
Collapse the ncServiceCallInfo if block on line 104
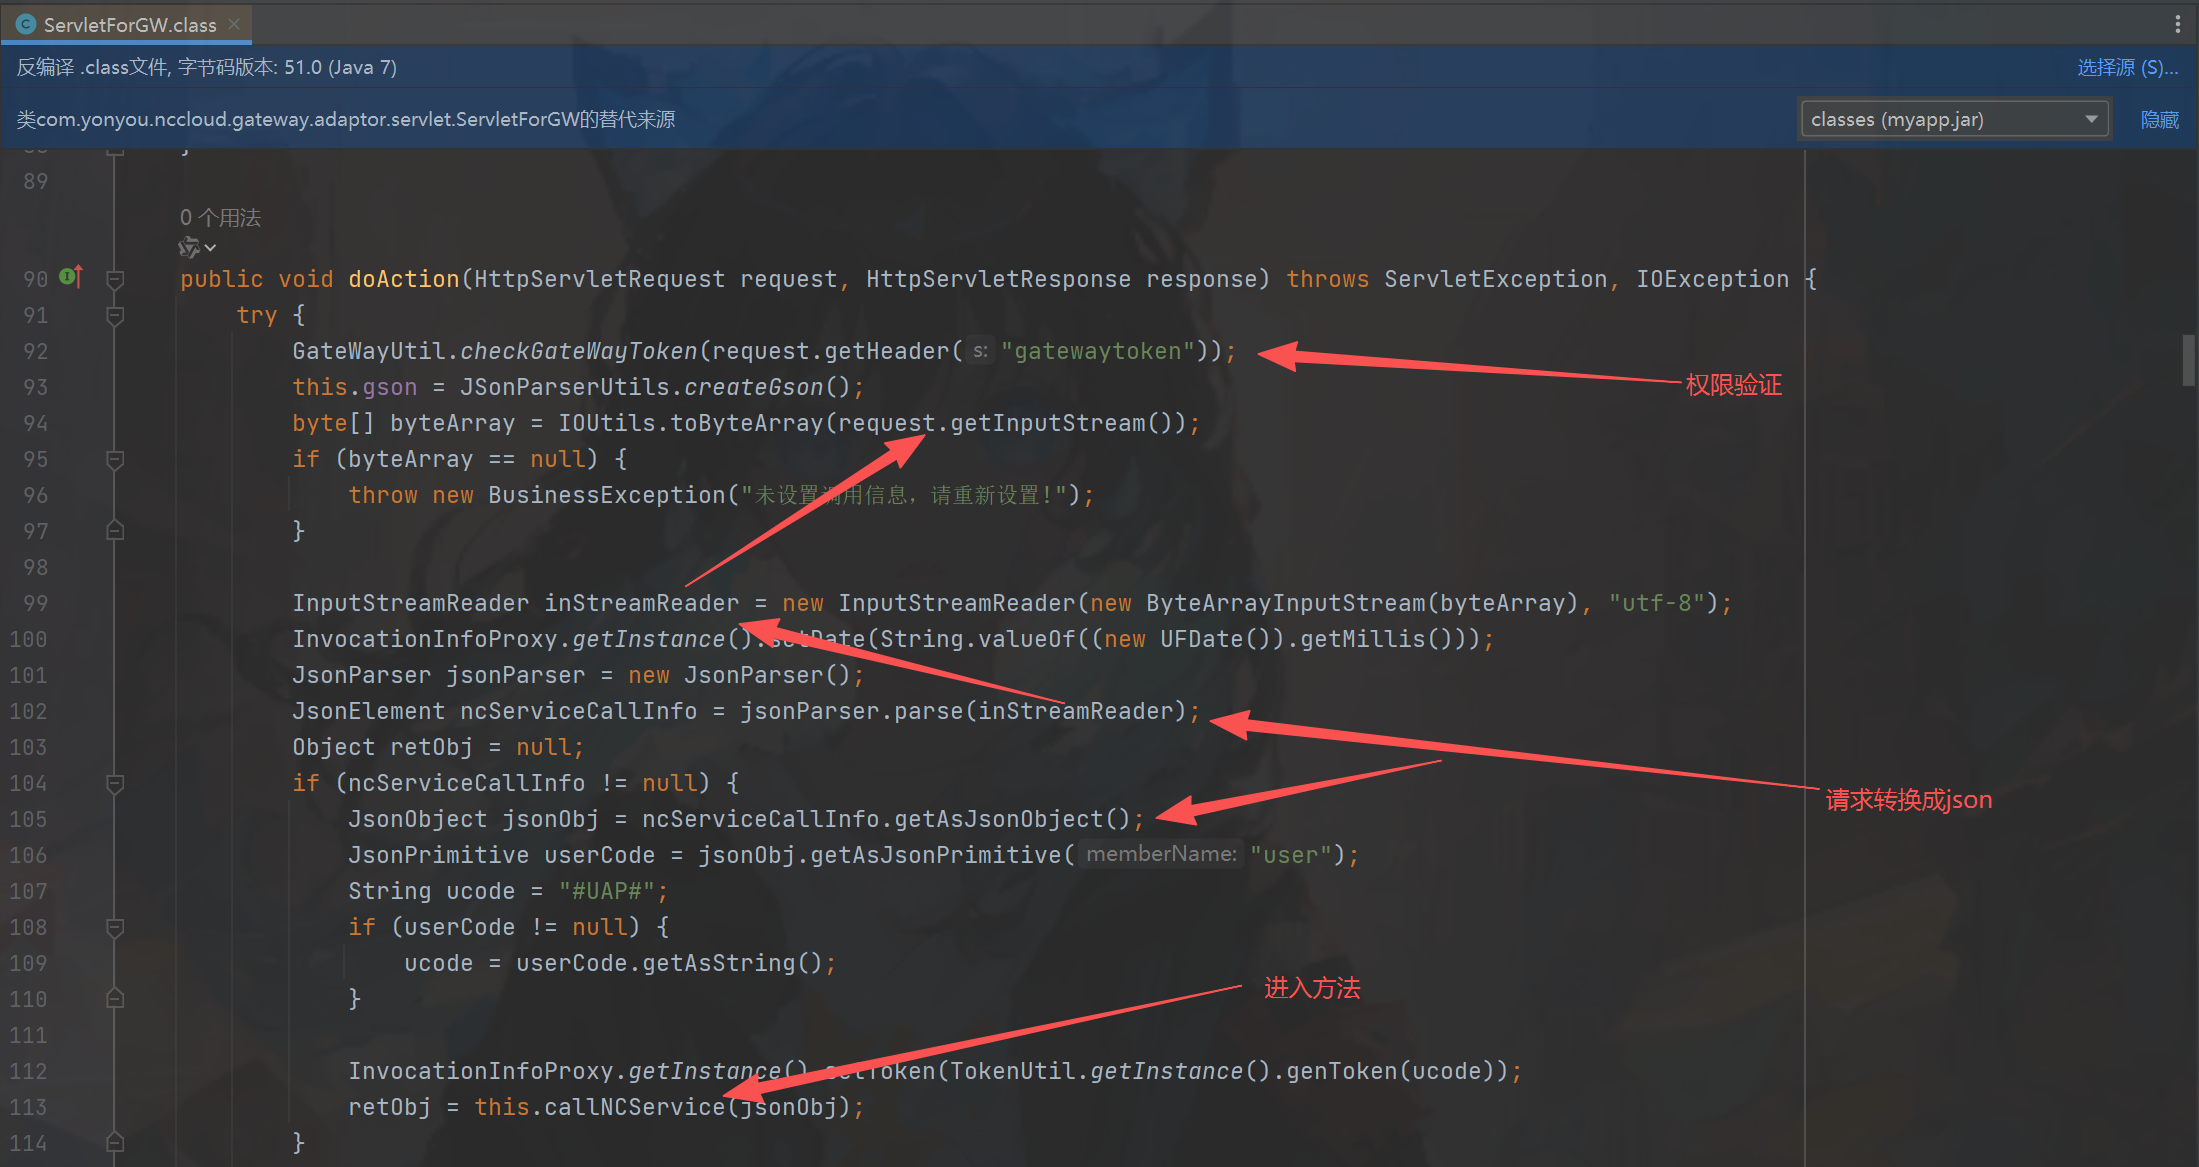115,783
